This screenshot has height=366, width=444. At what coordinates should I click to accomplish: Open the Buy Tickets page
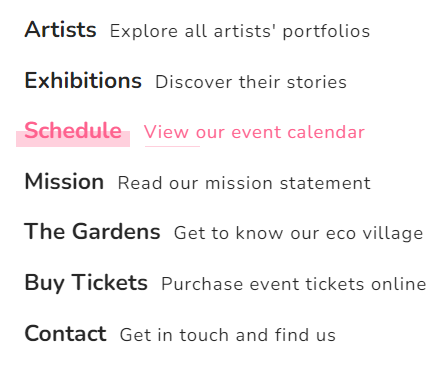(x=86, y=283)
